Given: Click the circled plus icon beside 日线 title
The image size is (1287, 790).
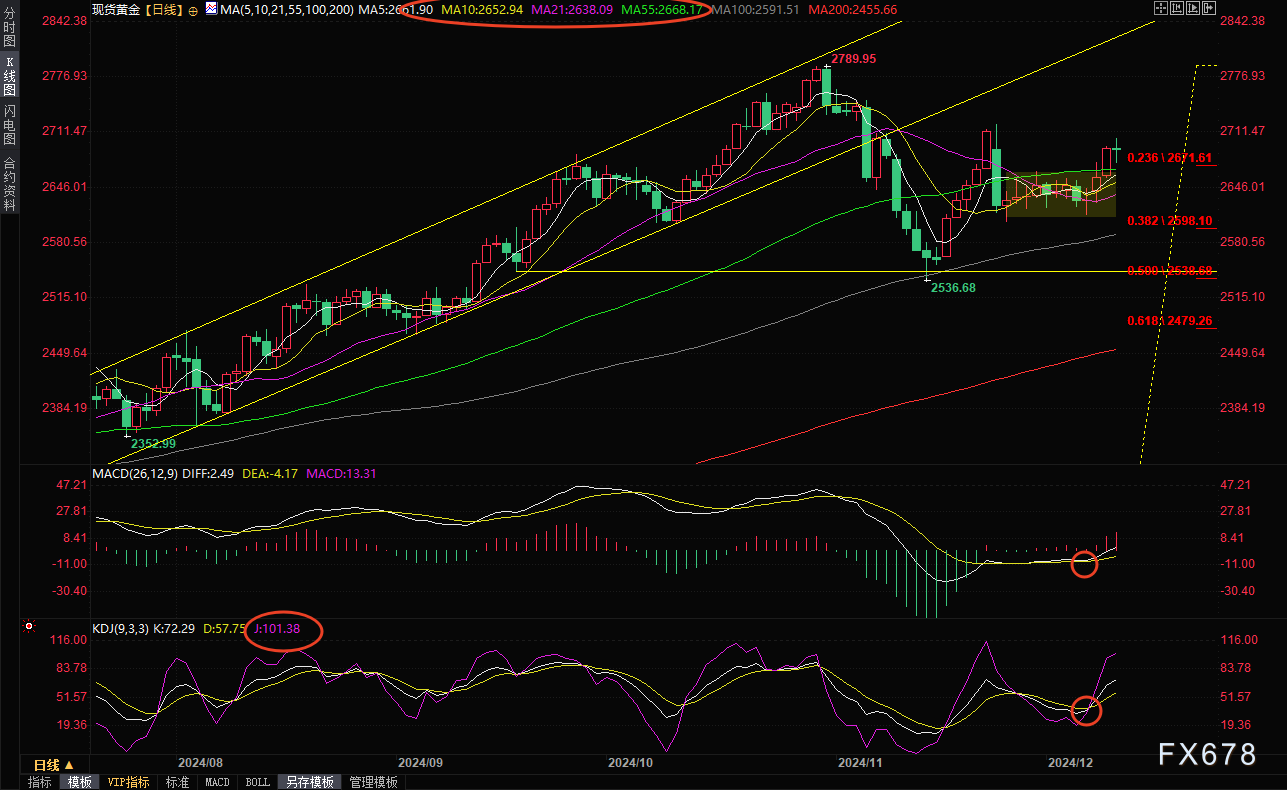Looking at the screenshot, I should click(193, 10).
